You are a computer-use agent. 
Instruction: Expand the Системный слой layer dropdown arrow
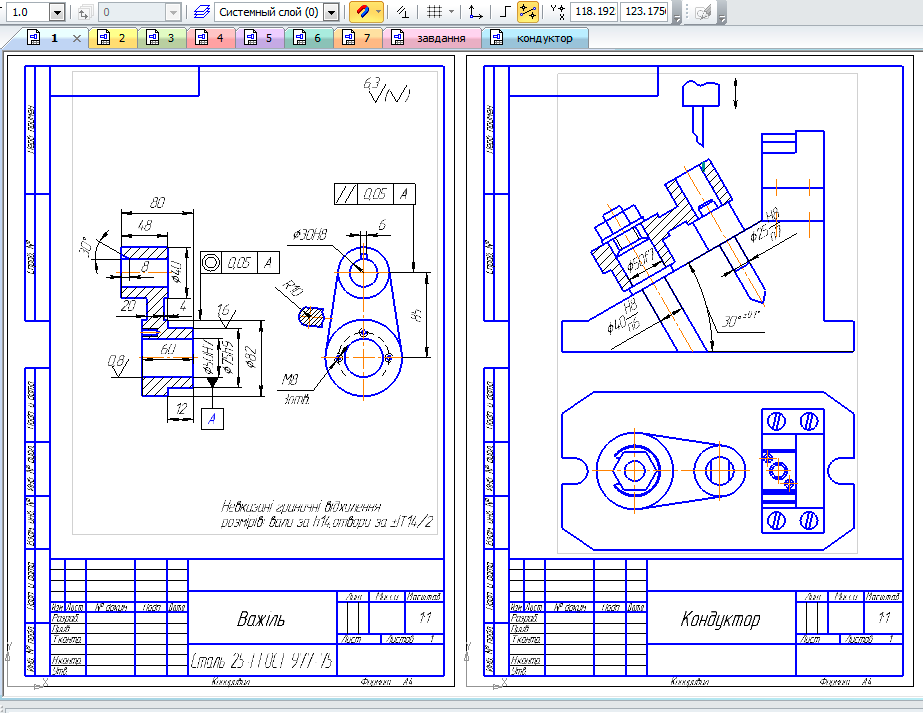coord(331,12)
